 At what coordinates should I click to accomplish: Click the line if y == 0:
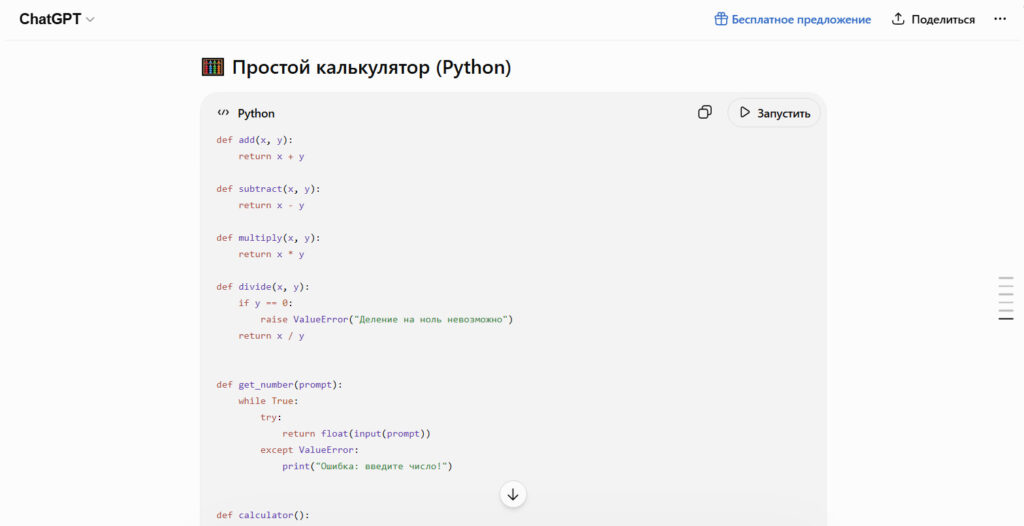266,303
